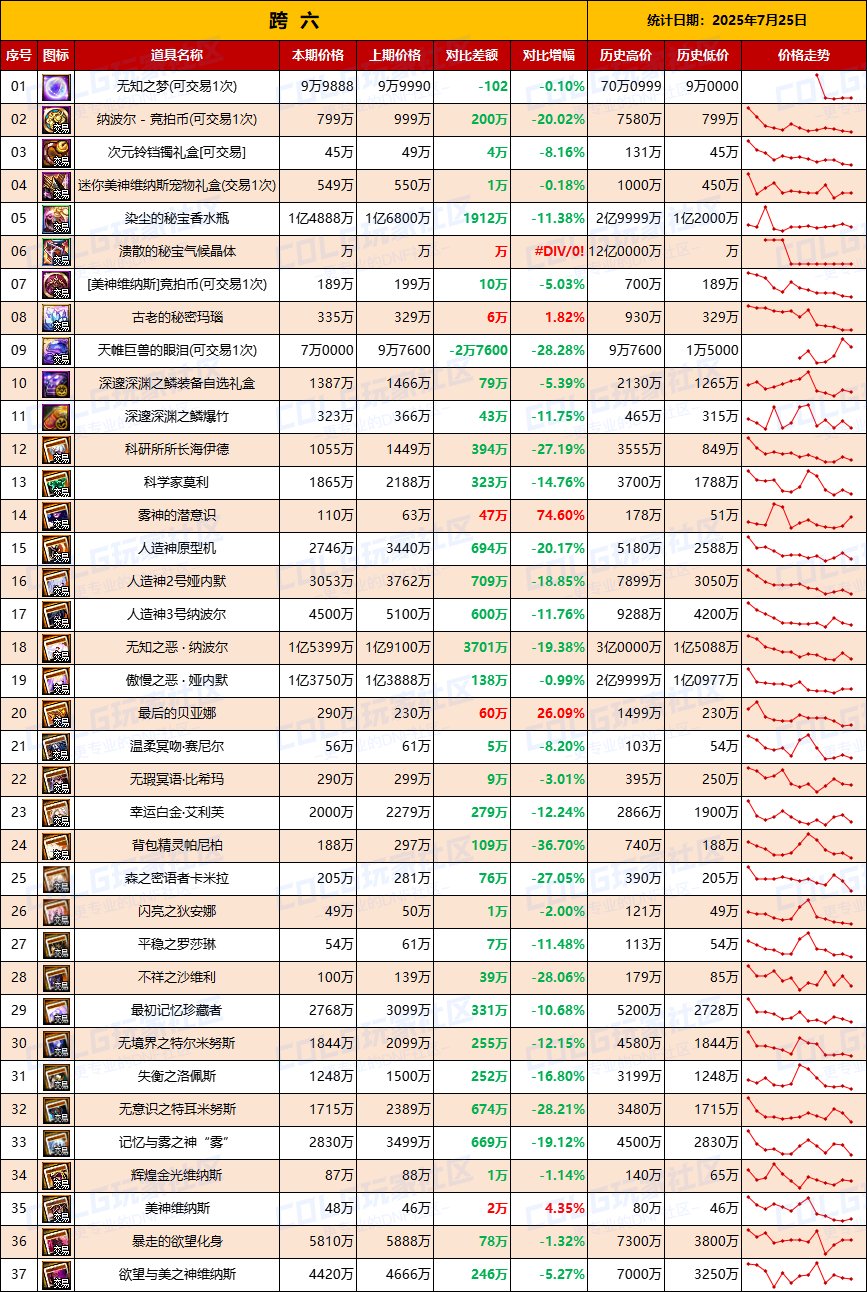This screenshot has height=1292, width=867.
Task: Select the 欲望与美之神维纳斯 card icon
Action: click(56, 1275)
